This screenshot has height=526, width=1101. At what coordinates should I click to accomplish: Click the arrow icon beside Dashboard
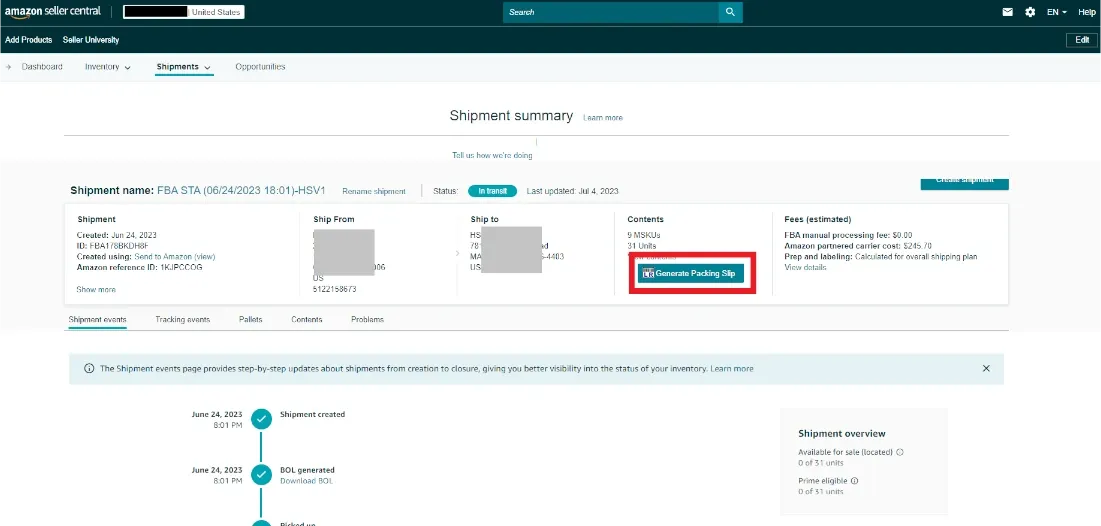click(9, 67)
